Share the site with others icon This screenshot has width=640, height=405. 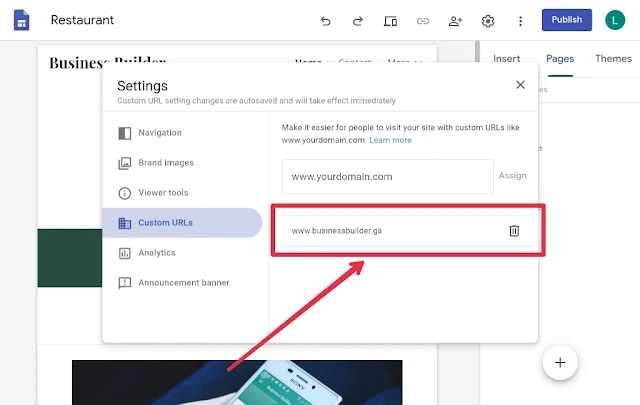455,21
